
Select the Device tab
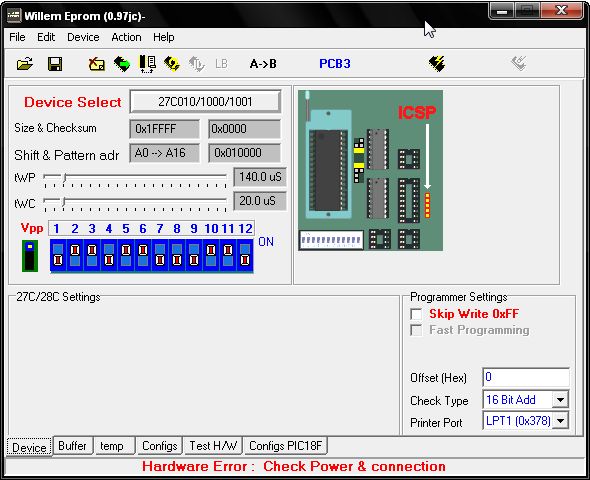(29, 447)
